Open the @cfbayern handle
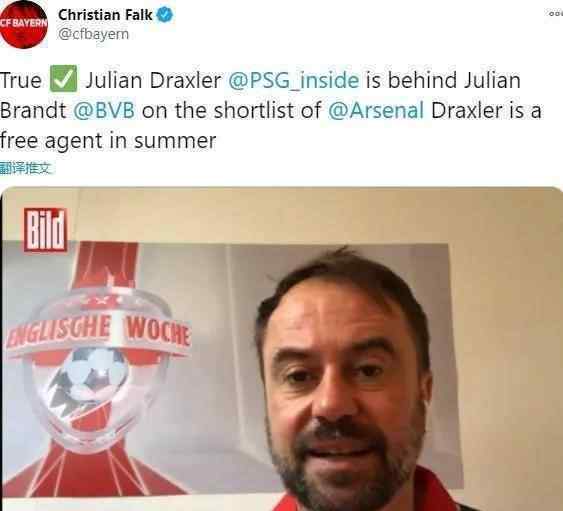This screenshot has height=511, width=563. click(93, 34)
